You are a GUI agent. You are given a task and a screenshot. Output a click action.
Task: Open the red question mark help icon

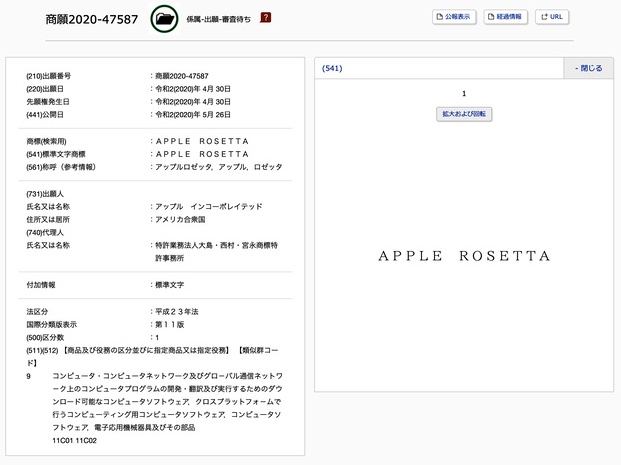click(x=265, y=17)
